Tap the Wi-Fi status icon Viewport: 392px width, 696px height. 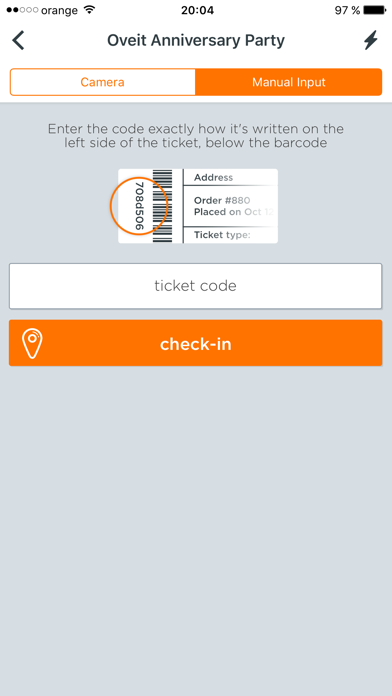pos(90,10)
